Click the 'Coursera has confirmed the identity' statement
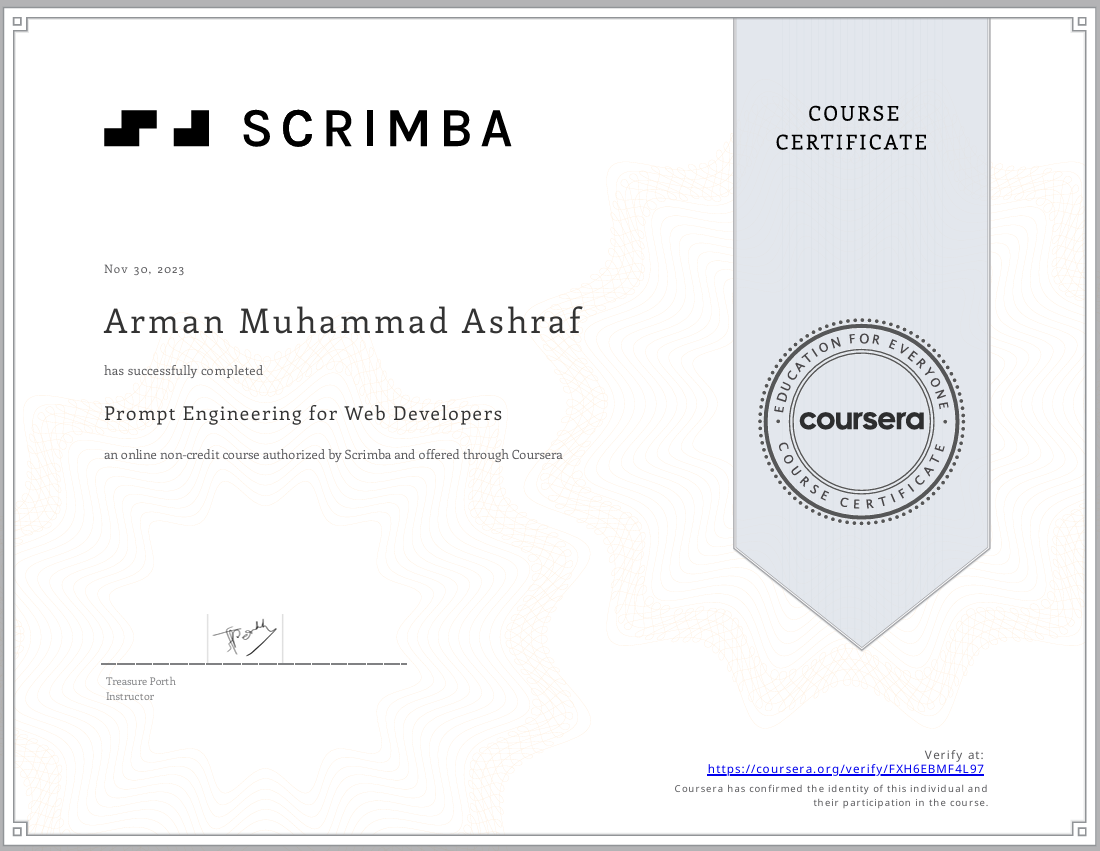This screenshot has height=851, width=1100. click(831, 796)
